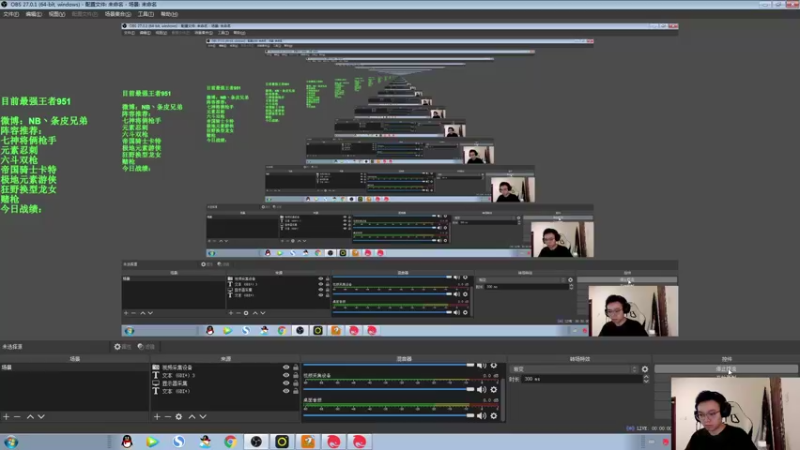This screenshot has width=800, height=450.
Task: Move source up in the main Sources dock toolbar
Action: 192,417
